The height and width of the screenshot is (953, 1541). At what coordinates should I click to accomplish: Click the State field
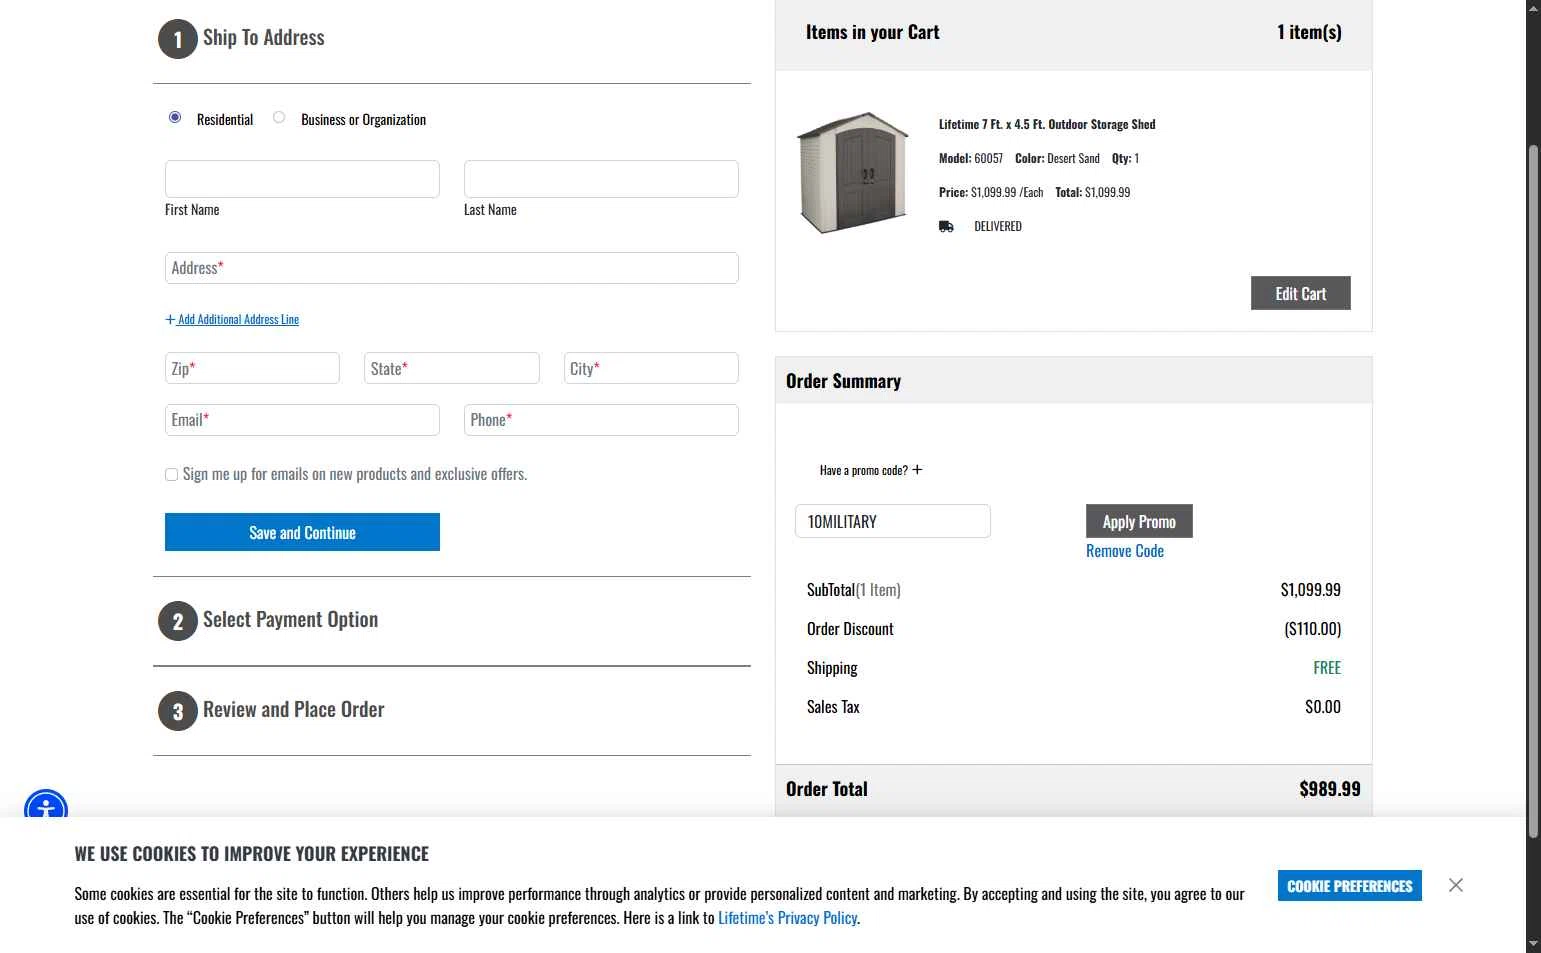(452, 368)
